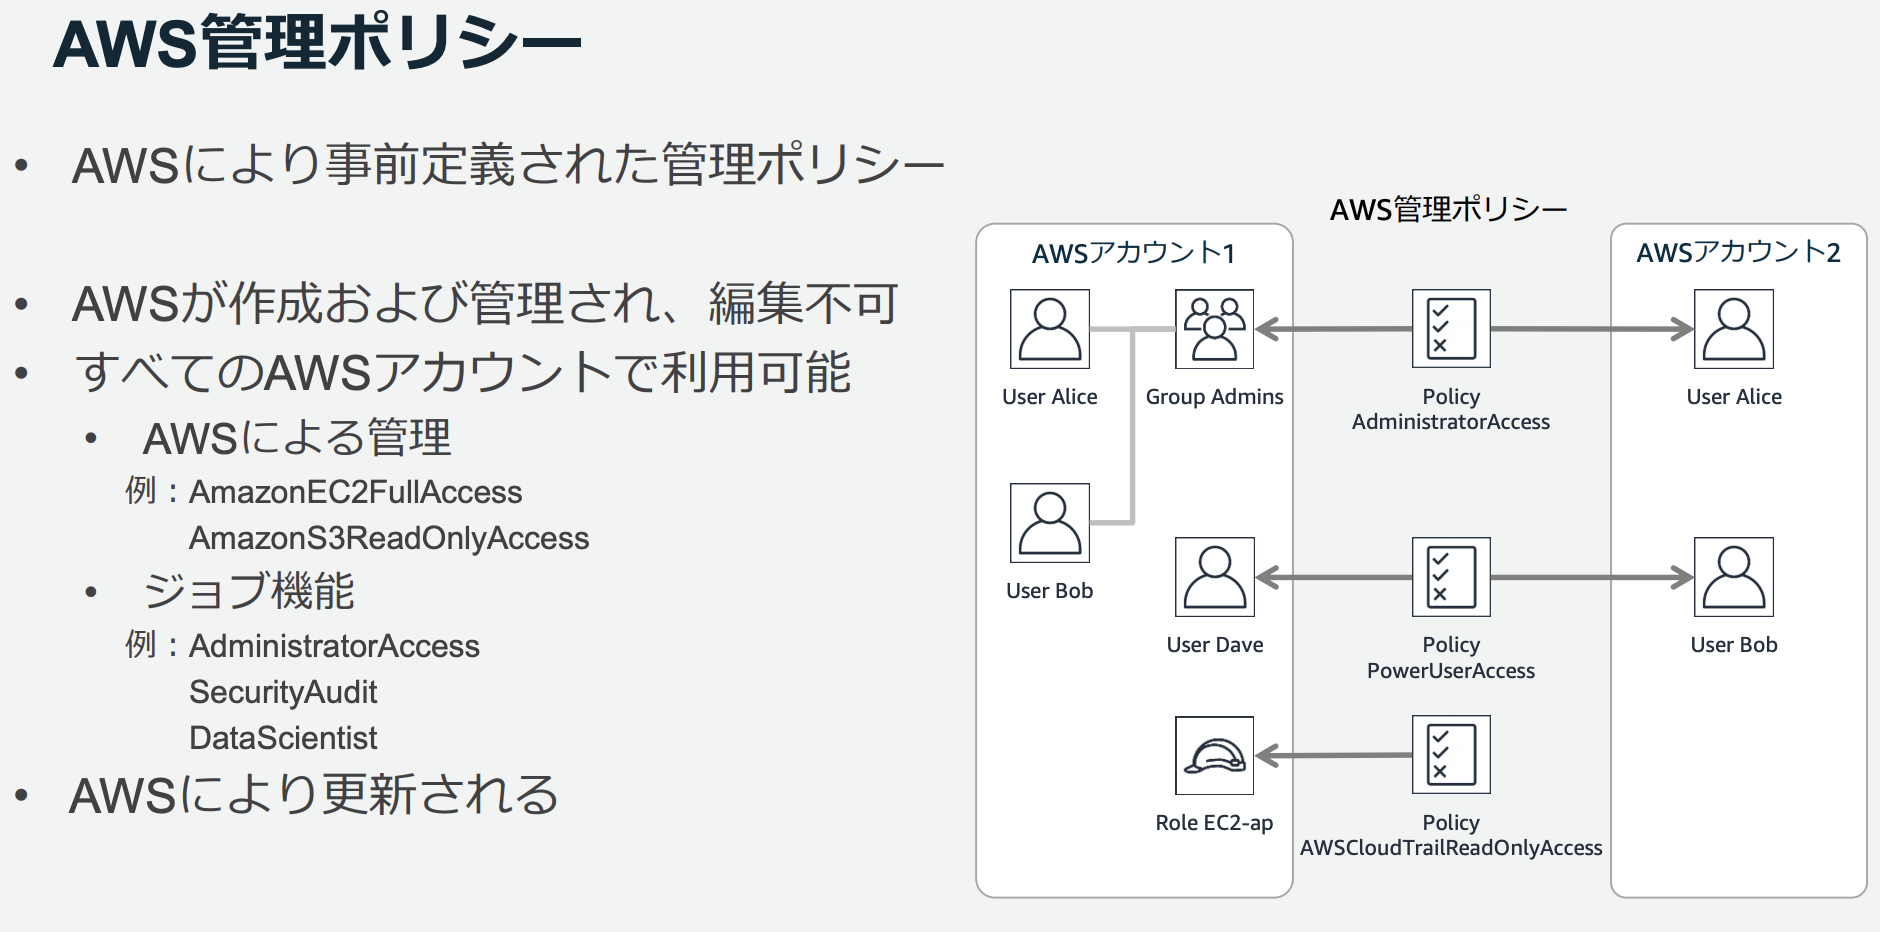Click the example text SecurityAudit
1880x932 pixels.
[x=283, y=692]
